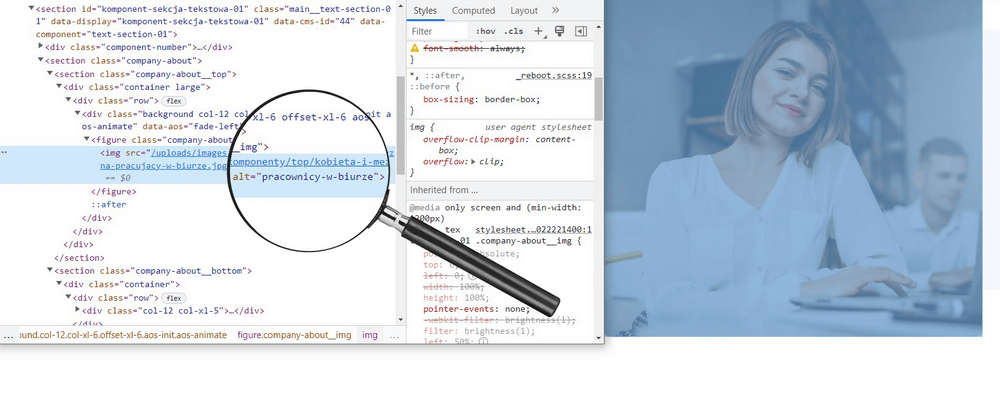The height and width of the screenshot is (393, 1000).
Task: Expand the component-number div node
Action: pos(41,47)
